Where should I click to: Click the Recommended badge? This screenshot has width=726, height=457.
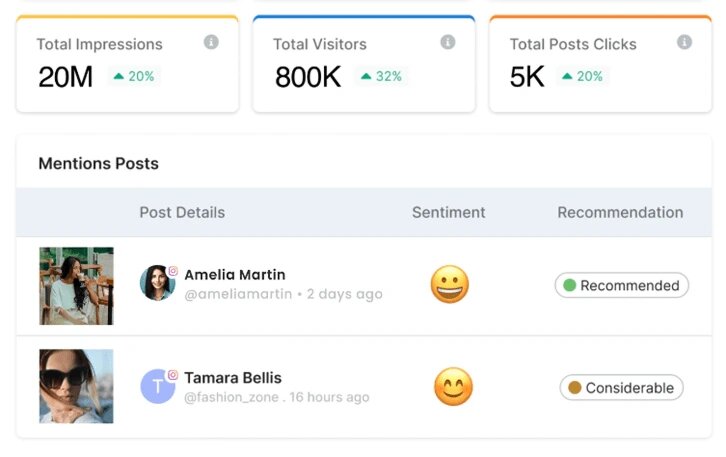pos(622,285)
